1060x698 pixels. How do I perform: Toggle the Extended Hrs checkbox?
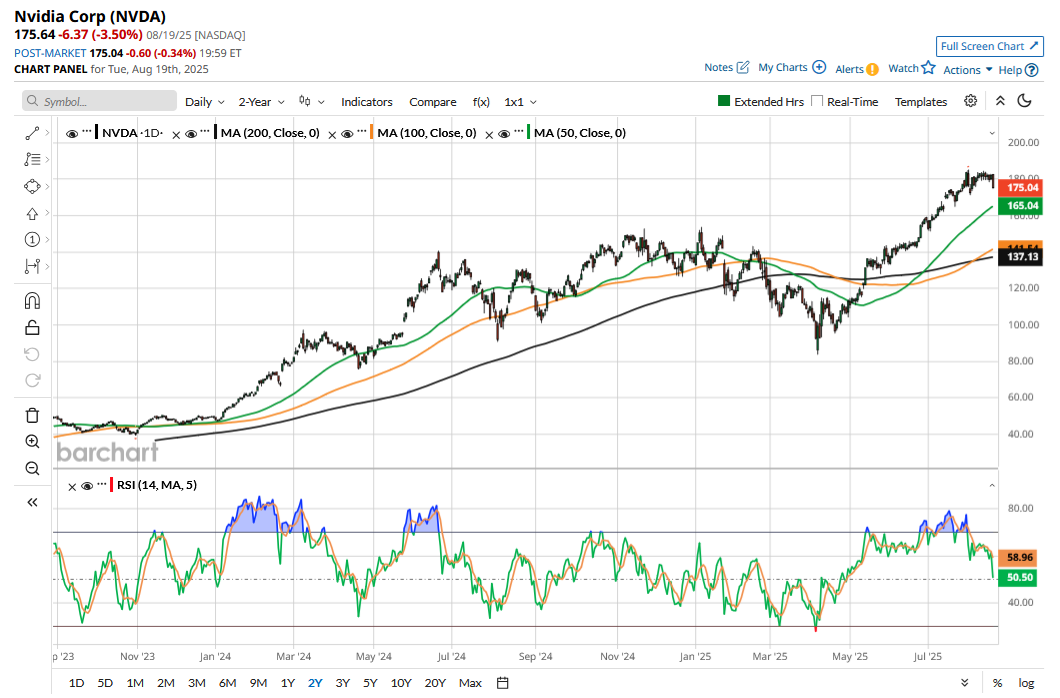tap(723, 101)
